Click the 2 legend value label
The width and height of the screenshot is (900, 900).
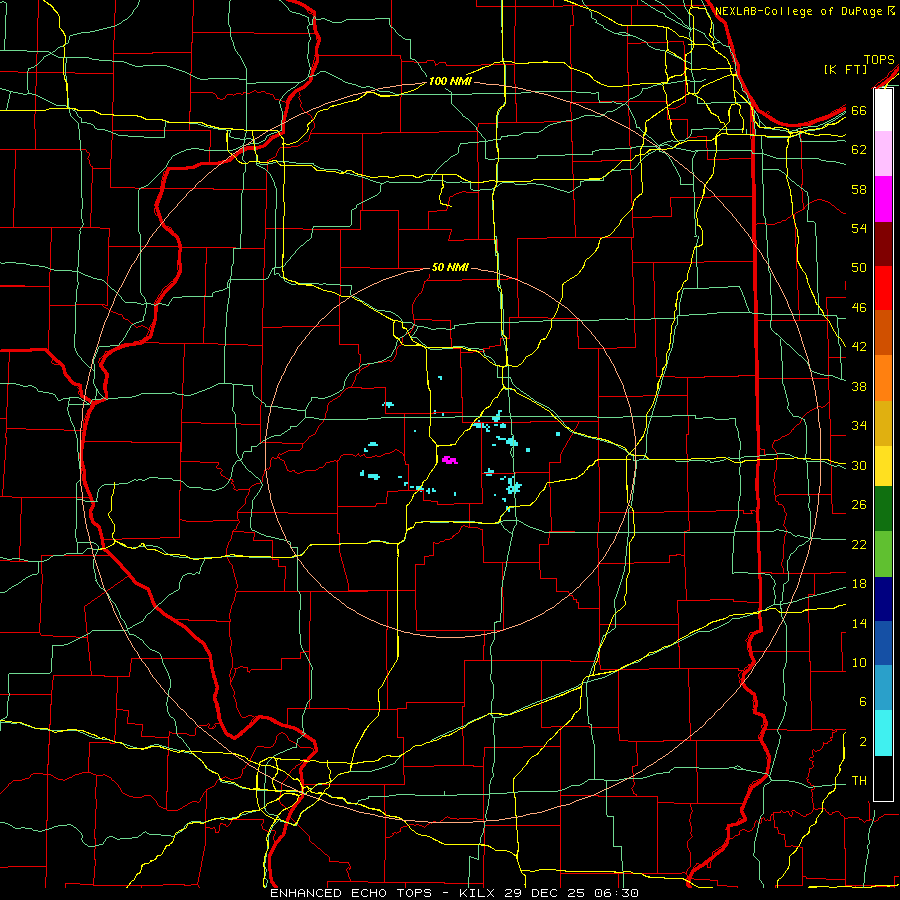863,742
